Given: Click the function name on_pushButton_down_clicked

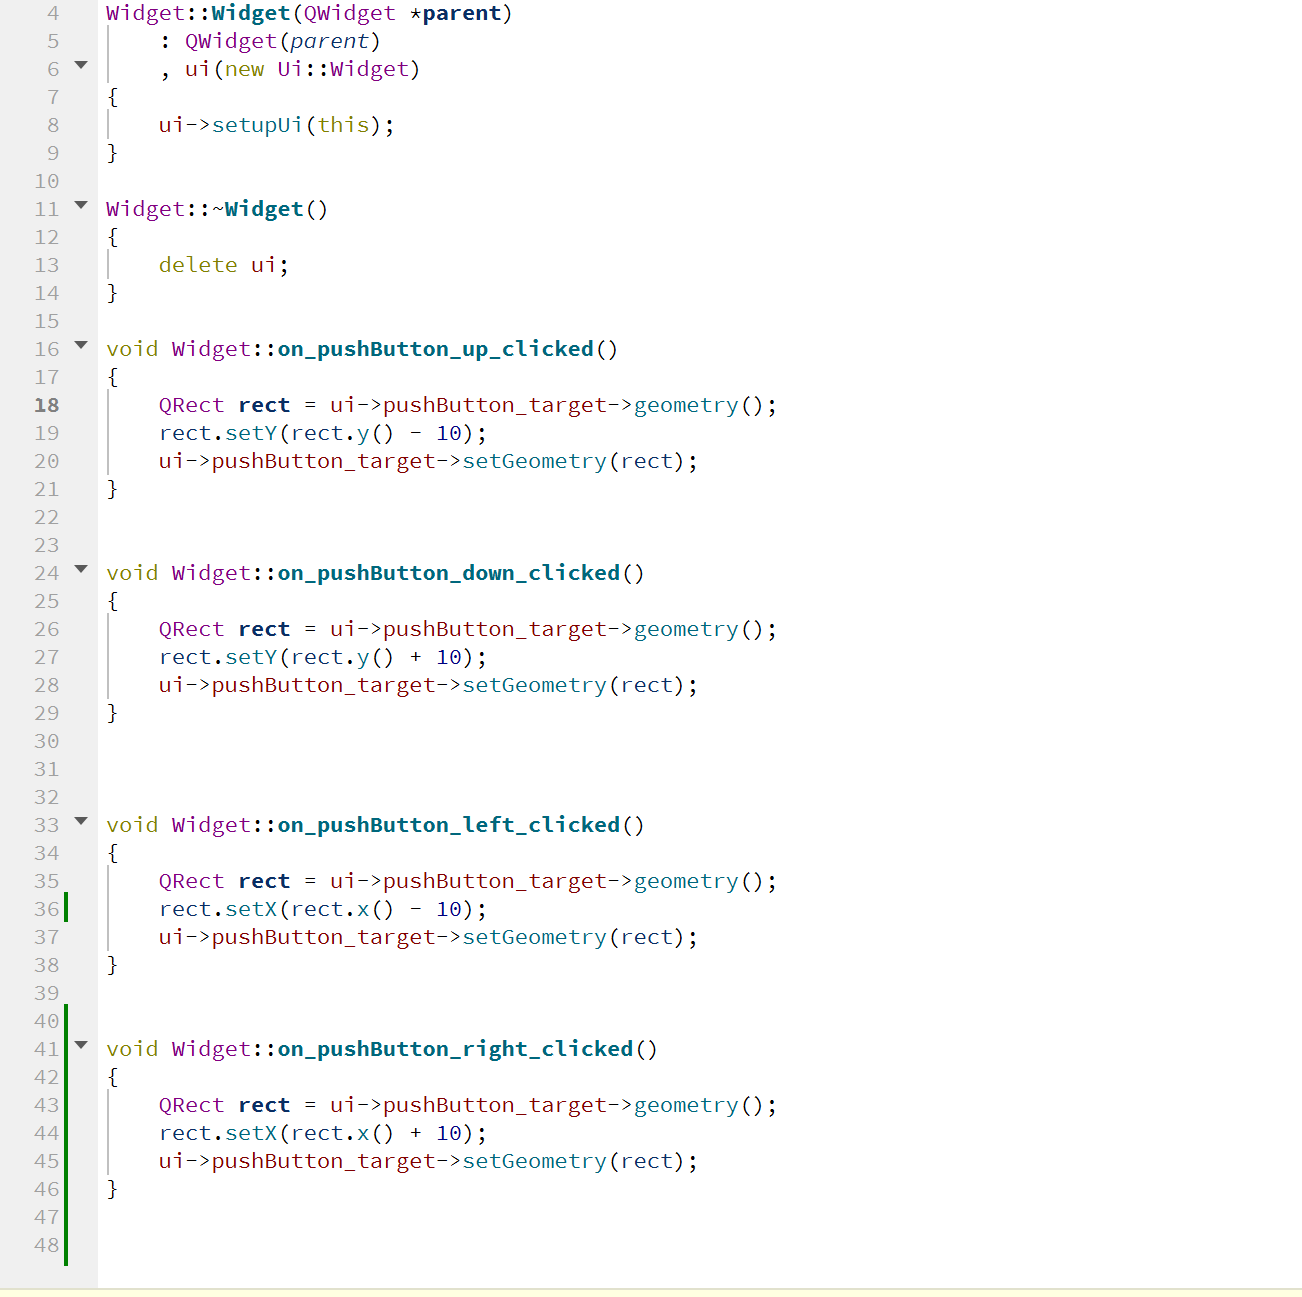Looking at the screenshot, I should click(449, 573).
